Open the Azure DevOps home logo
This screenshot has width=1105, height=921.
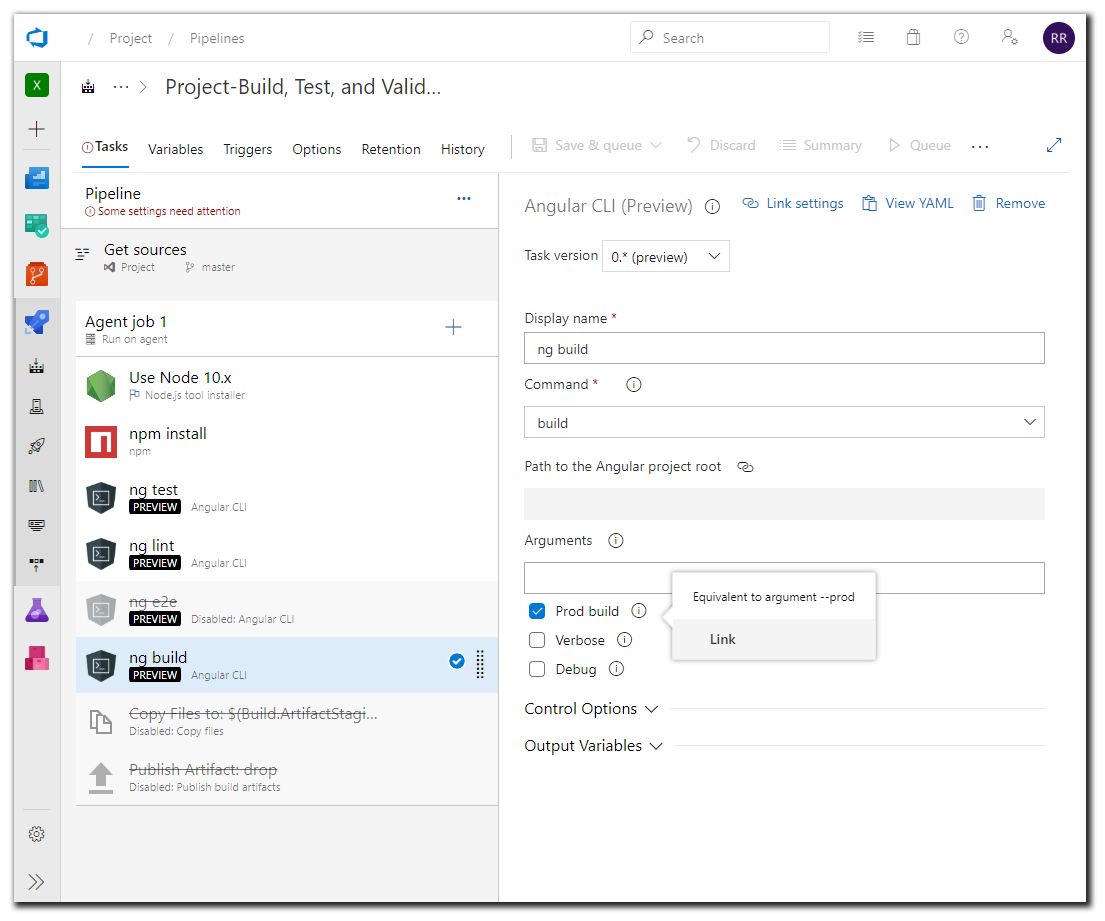click(37, 38)
